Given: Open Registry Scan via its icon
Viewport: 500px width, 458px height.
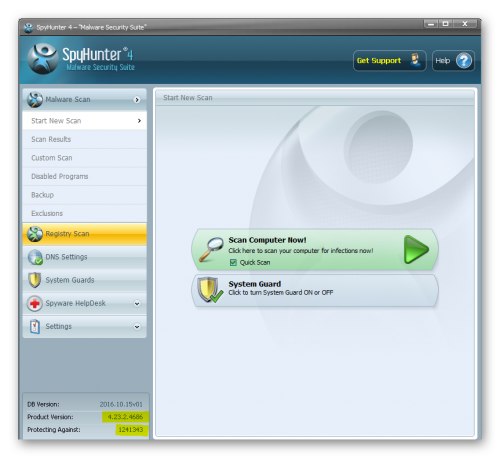Looking at the screenshot, I should (x=35, y=234).
